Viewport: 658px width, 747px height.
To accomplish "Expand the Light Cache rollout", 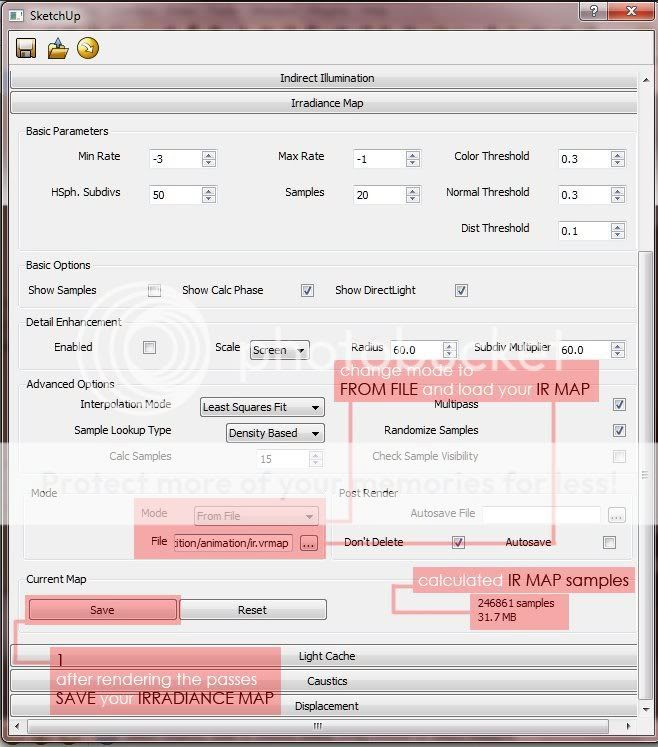I will [324, 656].
